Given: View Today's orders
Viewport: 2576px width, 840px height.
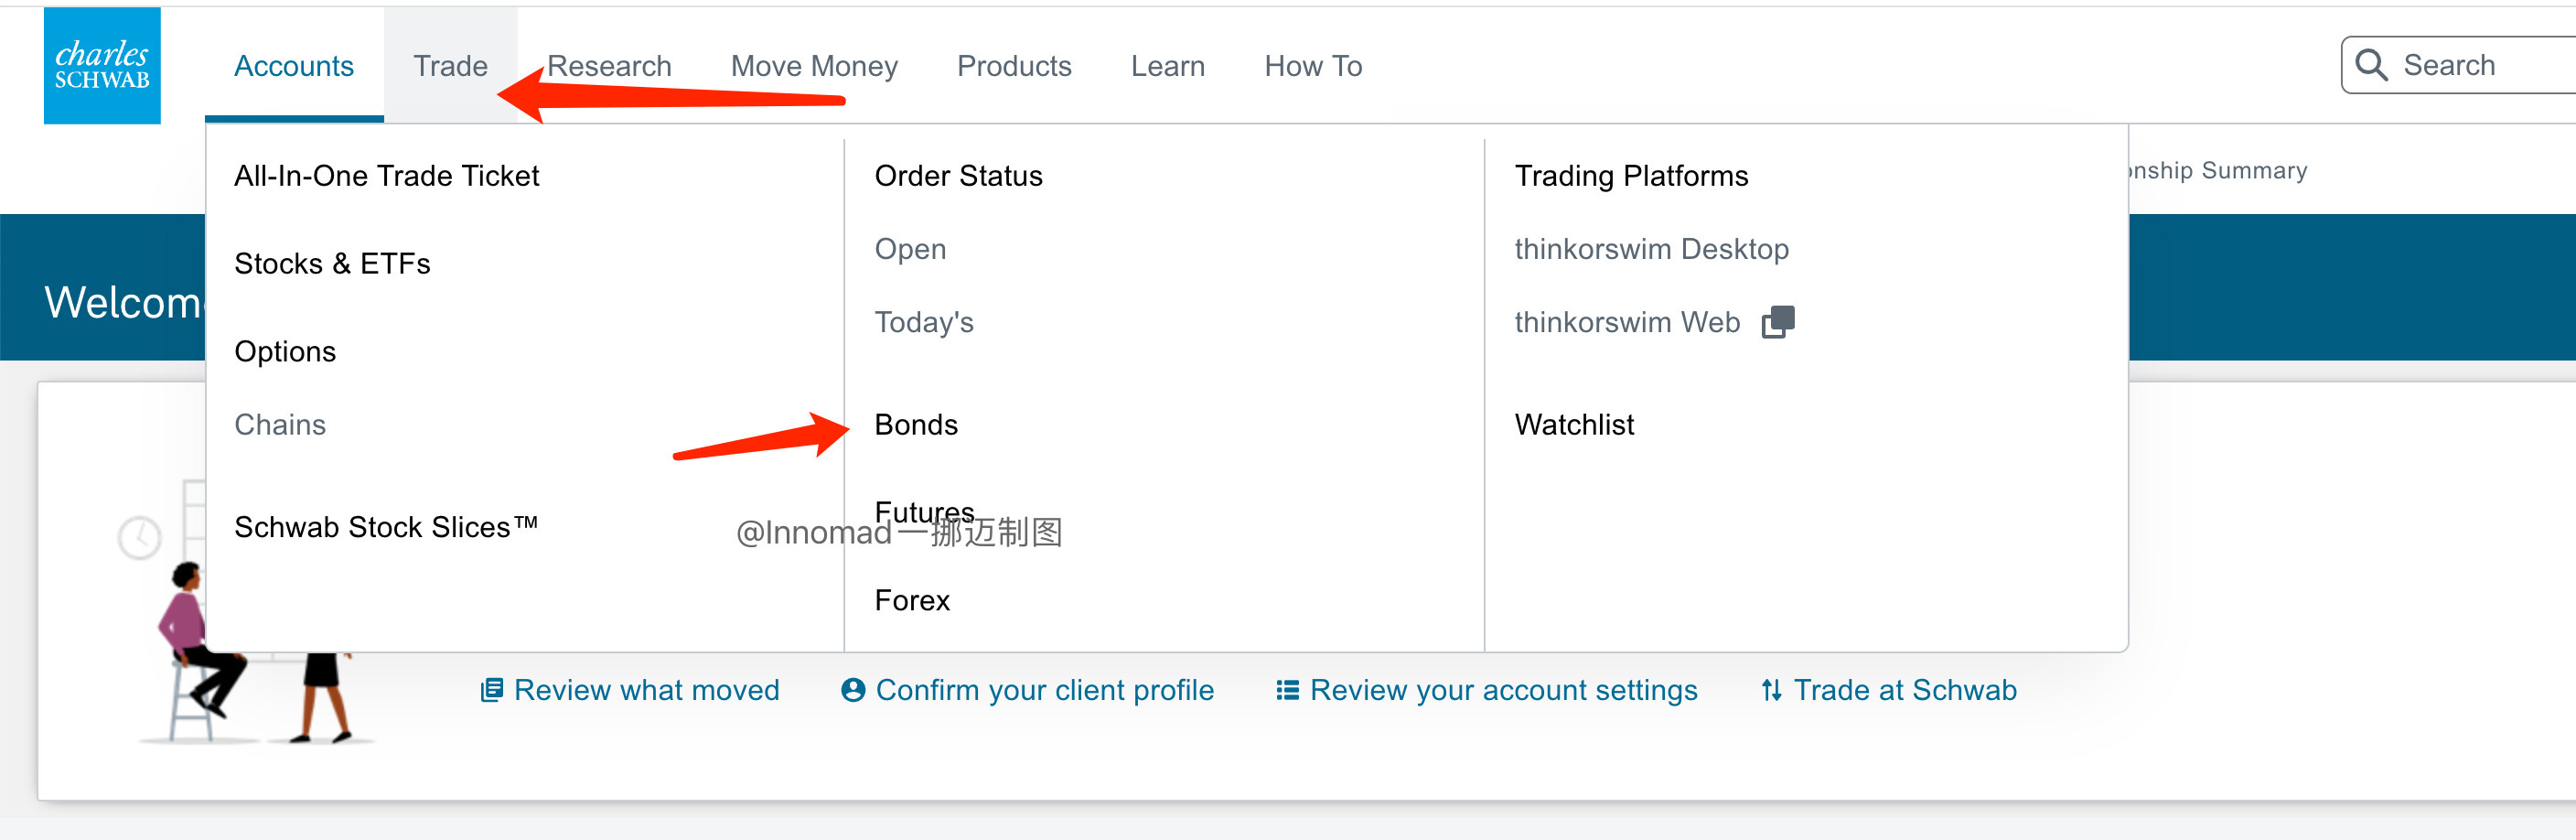Looking at the screenshot, I should point(923,322).
